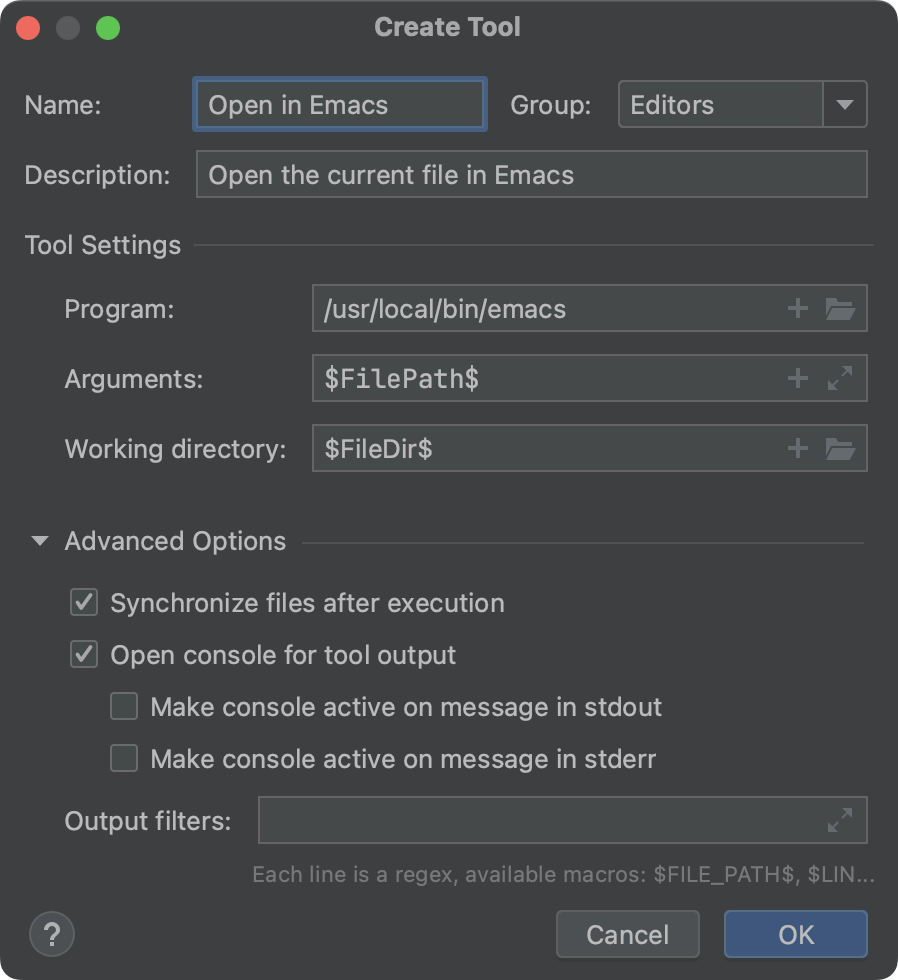Browse for the Program executable
Screen dimensions: 898x980
842,309
